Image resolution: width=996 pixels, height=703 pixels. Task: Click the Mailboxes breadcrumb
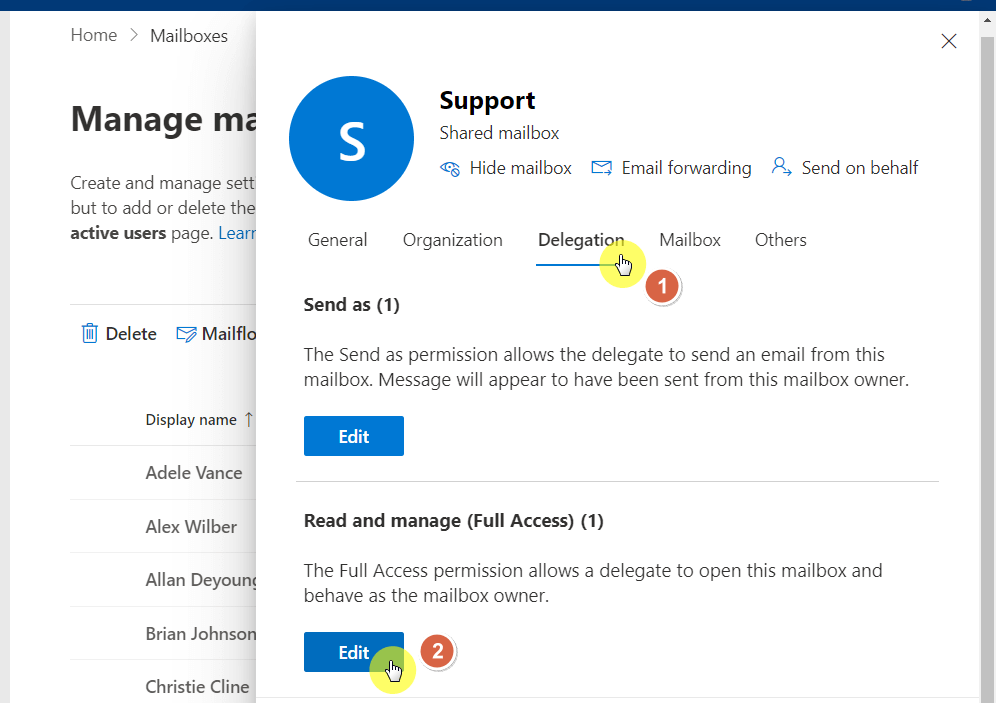[x=189, y=36]
